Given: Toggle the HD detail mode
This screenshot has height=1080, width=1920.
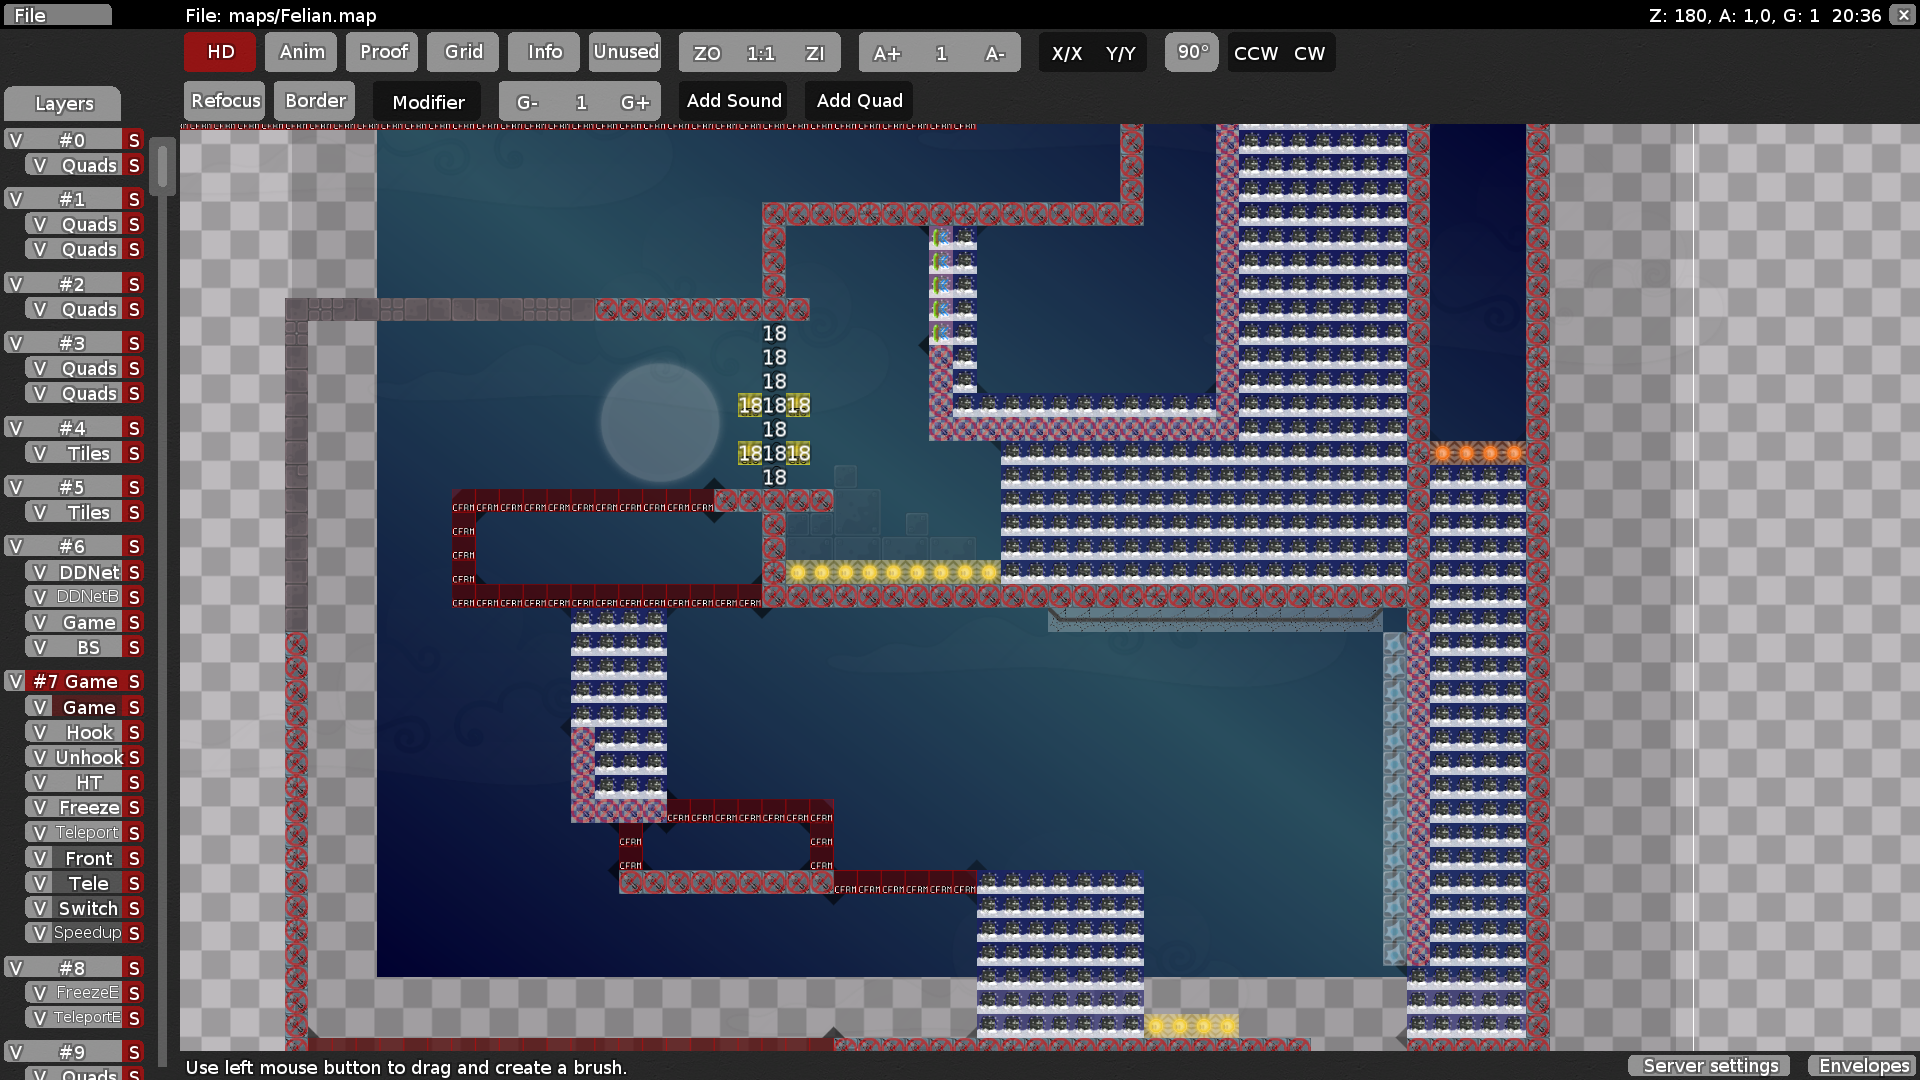Looking at the screenshot, I should click(220, 52).
